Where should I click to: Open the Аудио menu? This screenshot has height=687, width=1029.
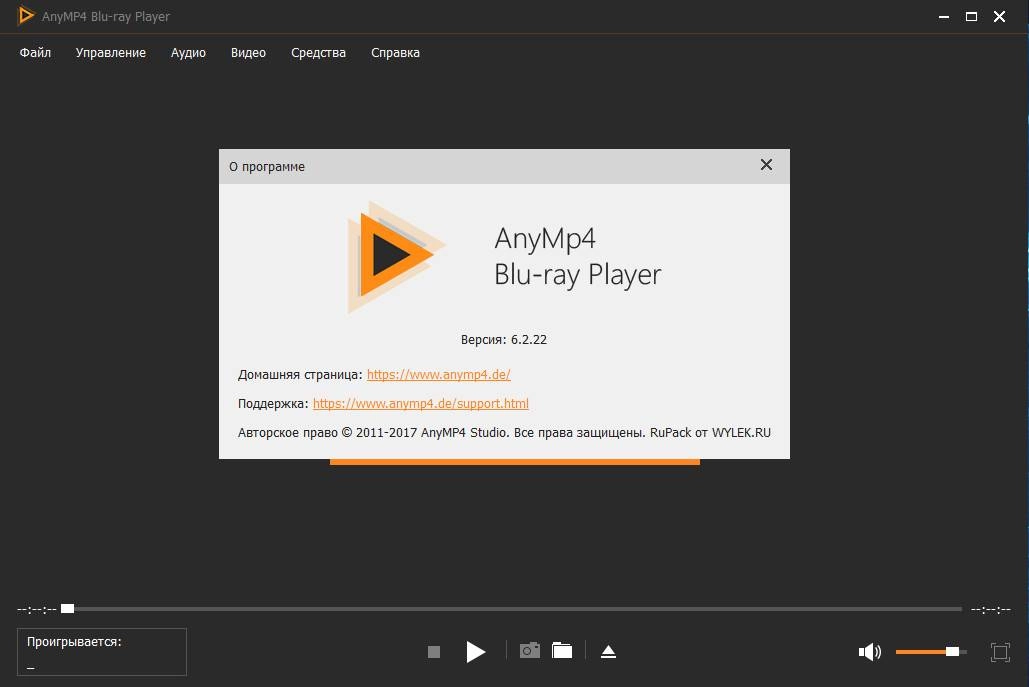(188, 52)
